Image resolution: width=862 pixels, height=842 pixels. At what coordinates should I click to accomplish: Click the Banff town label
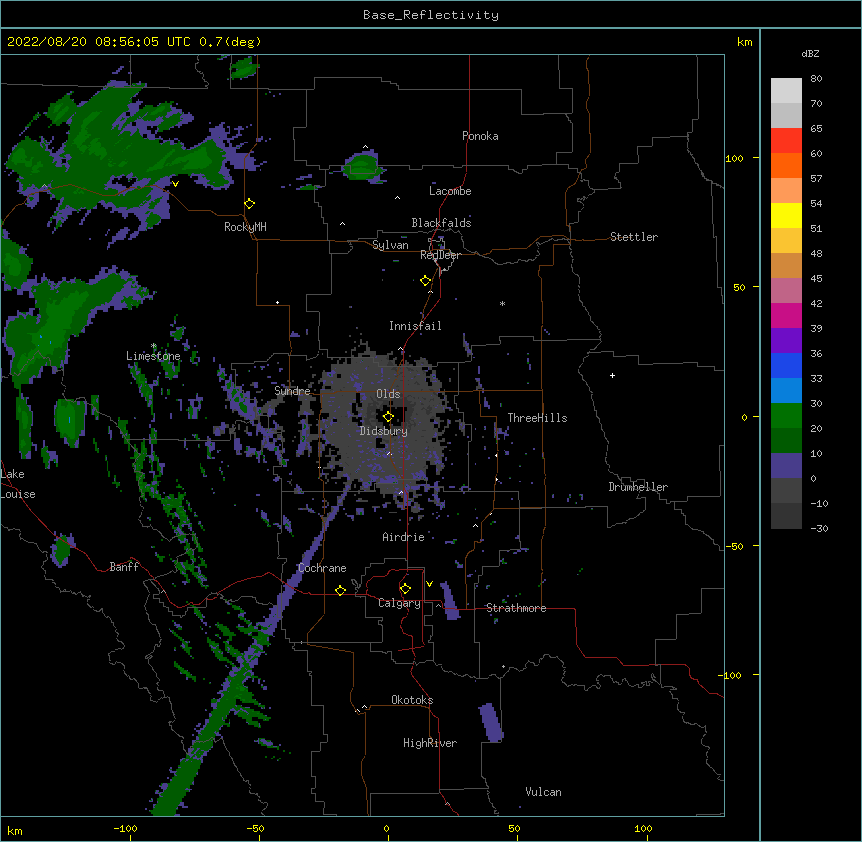click(x=124, y=567)
